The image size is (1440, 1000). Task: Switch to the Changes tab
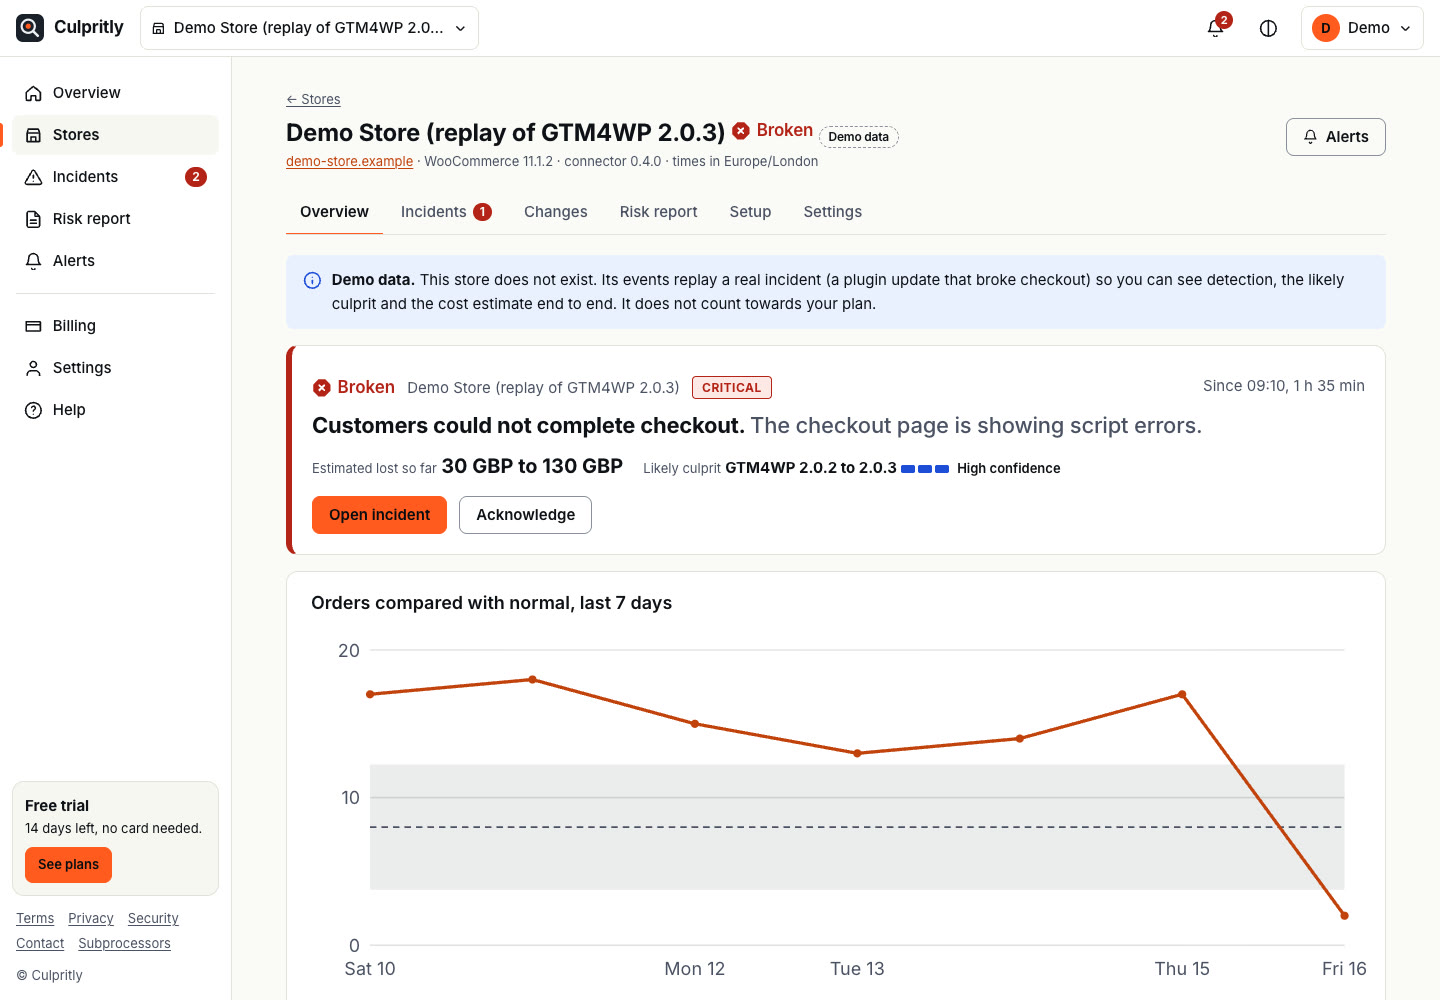(x=556, y=212)
